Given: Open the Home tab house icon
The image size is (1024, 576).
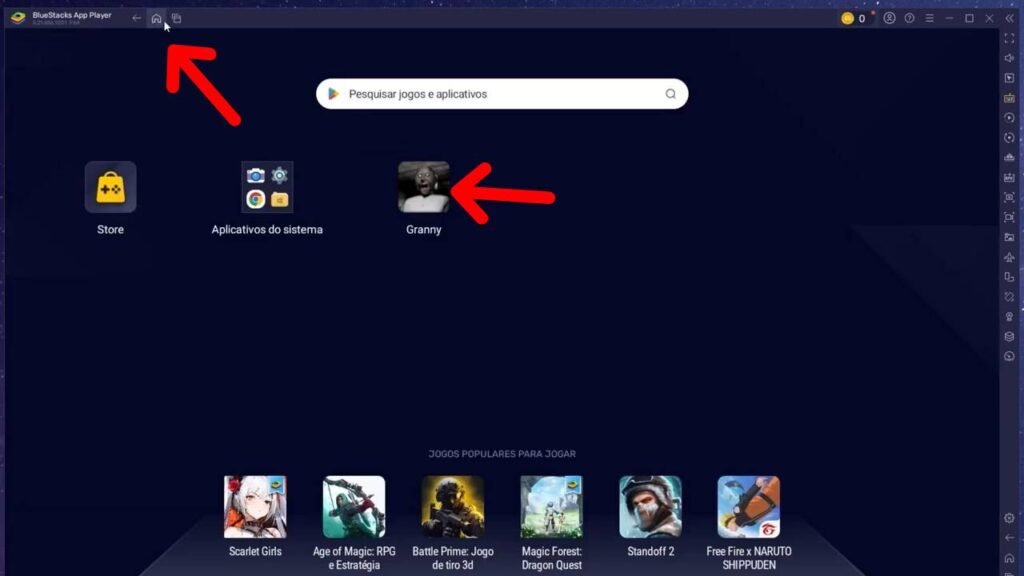Looking at the screenshot, I should pos(156,18).
